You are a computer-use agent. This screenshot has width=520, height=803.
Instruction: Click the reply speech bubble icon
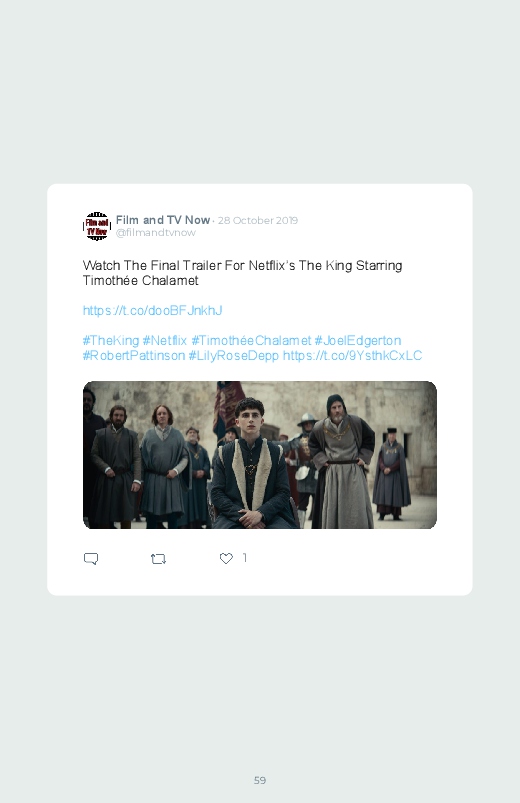pyautogui.click(x=91, y=559)
